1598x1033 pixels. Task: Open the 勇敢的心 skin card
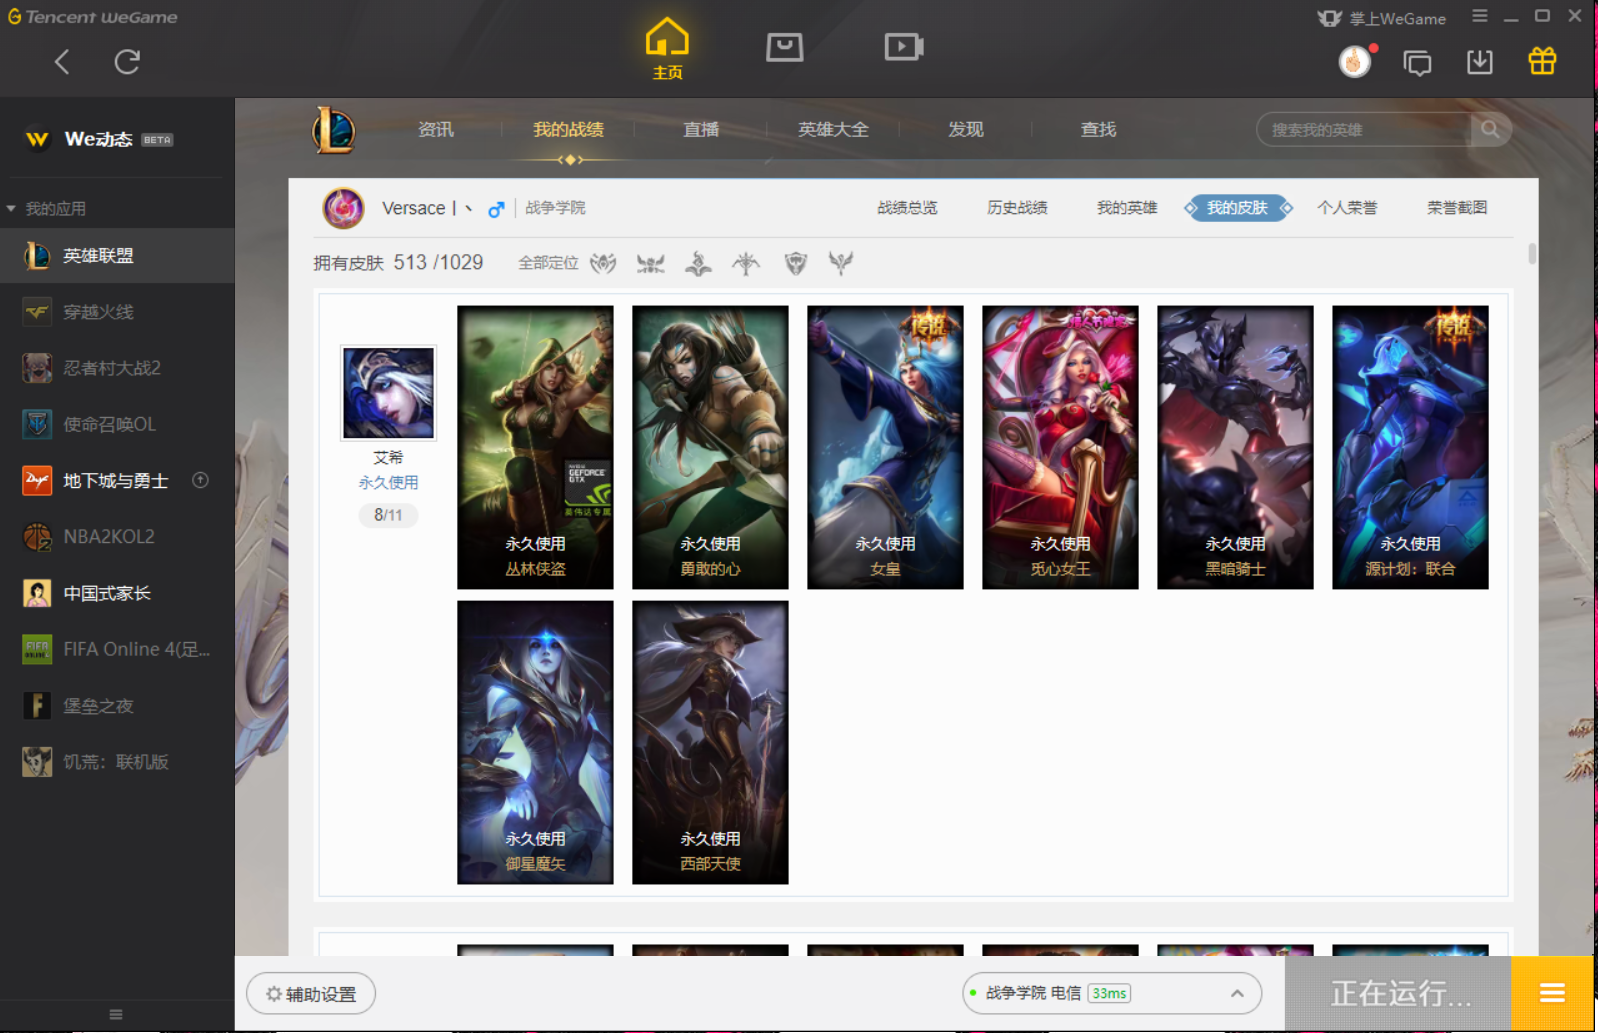coord(710,447)
